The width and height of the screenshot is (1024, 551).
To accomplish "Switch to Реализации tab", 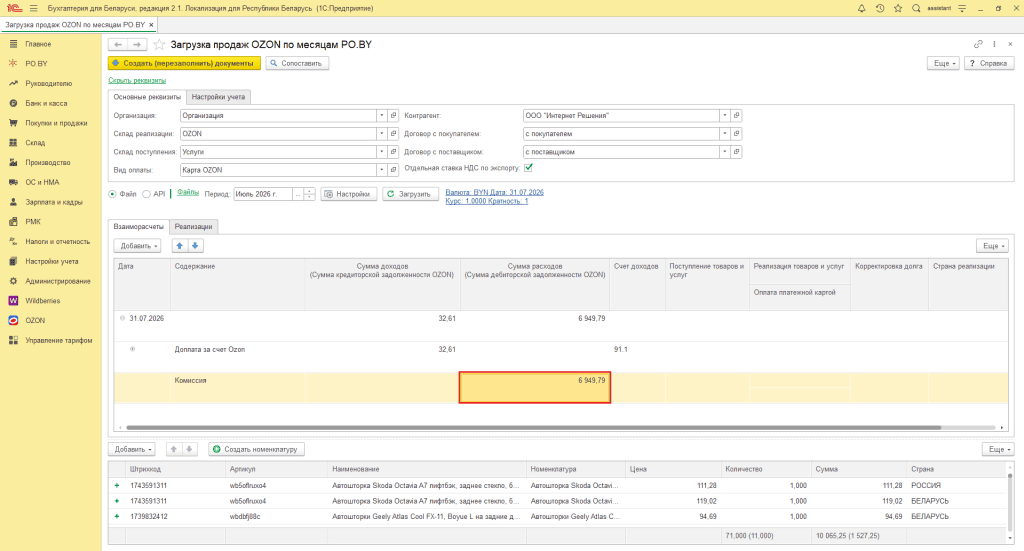I will (x=193, y=227).
